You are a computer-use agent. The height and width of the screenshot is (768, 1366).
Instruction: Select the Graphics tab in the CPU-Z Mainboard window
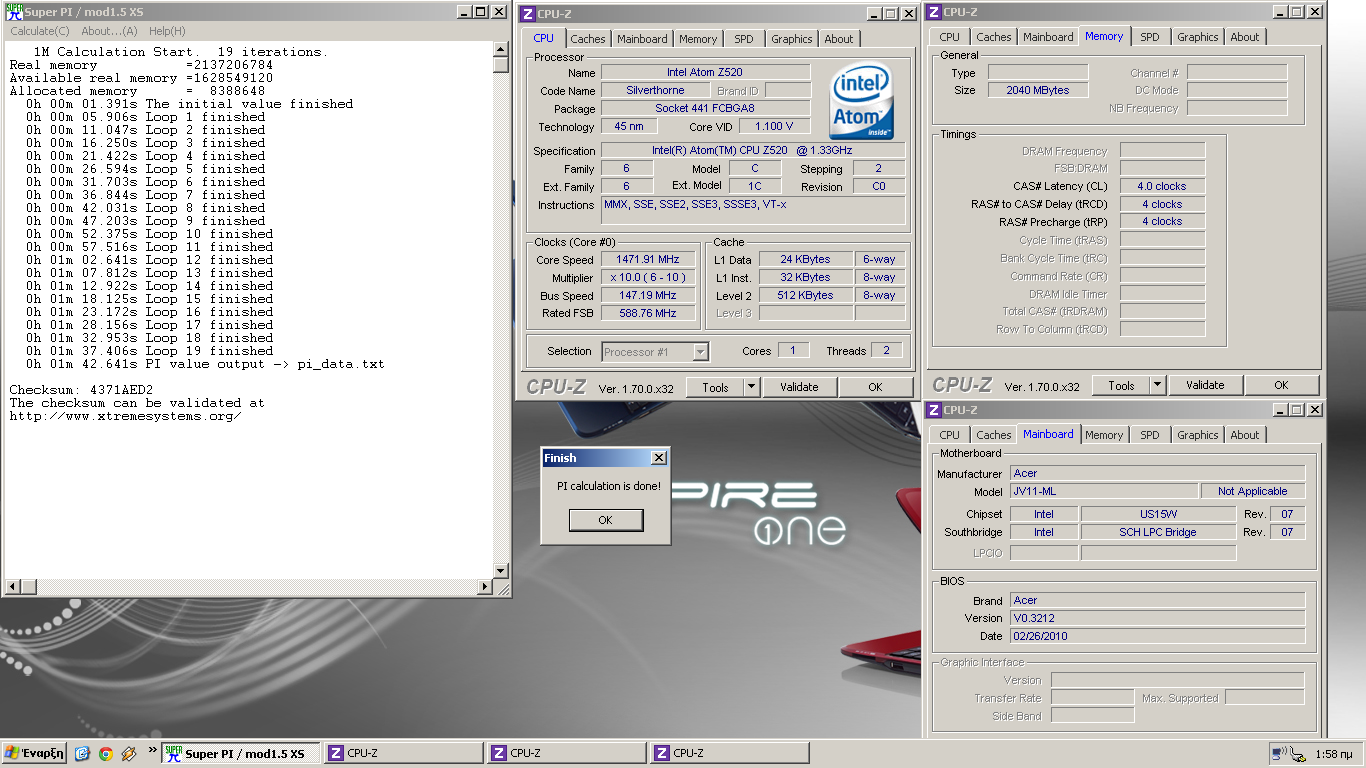tap(1198, 435)
